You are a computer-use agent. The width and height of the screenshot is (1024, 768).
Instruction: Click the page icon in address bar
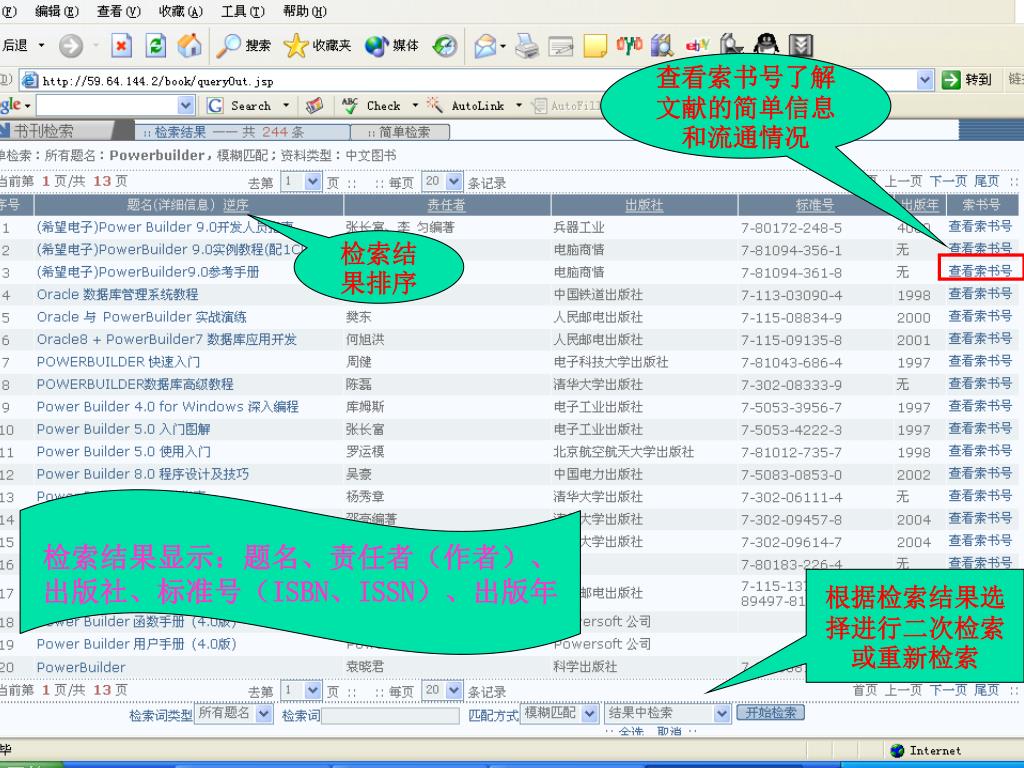(30, 81)
